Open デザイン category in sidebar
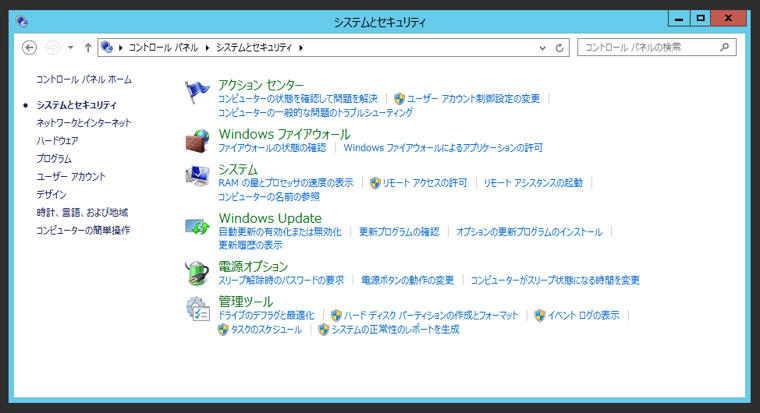Screen dimensions: 760x413 (51, 194)
